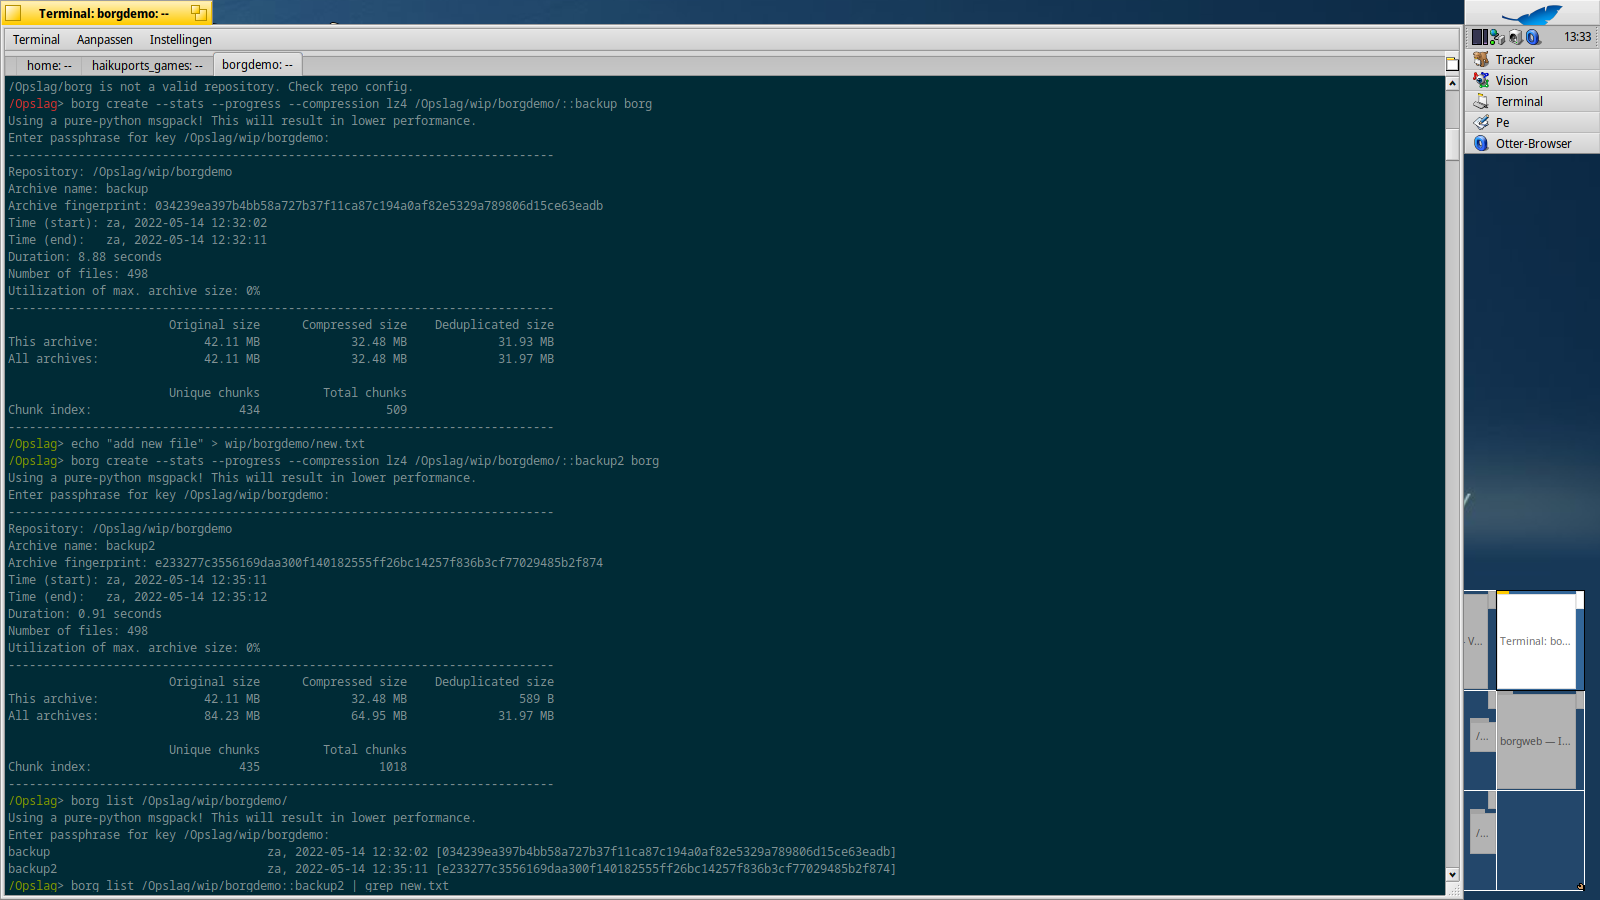Click the Tracker dog icon in Deskbar
This screenshot has height=900, width=1600.
tap(1481, 60)
